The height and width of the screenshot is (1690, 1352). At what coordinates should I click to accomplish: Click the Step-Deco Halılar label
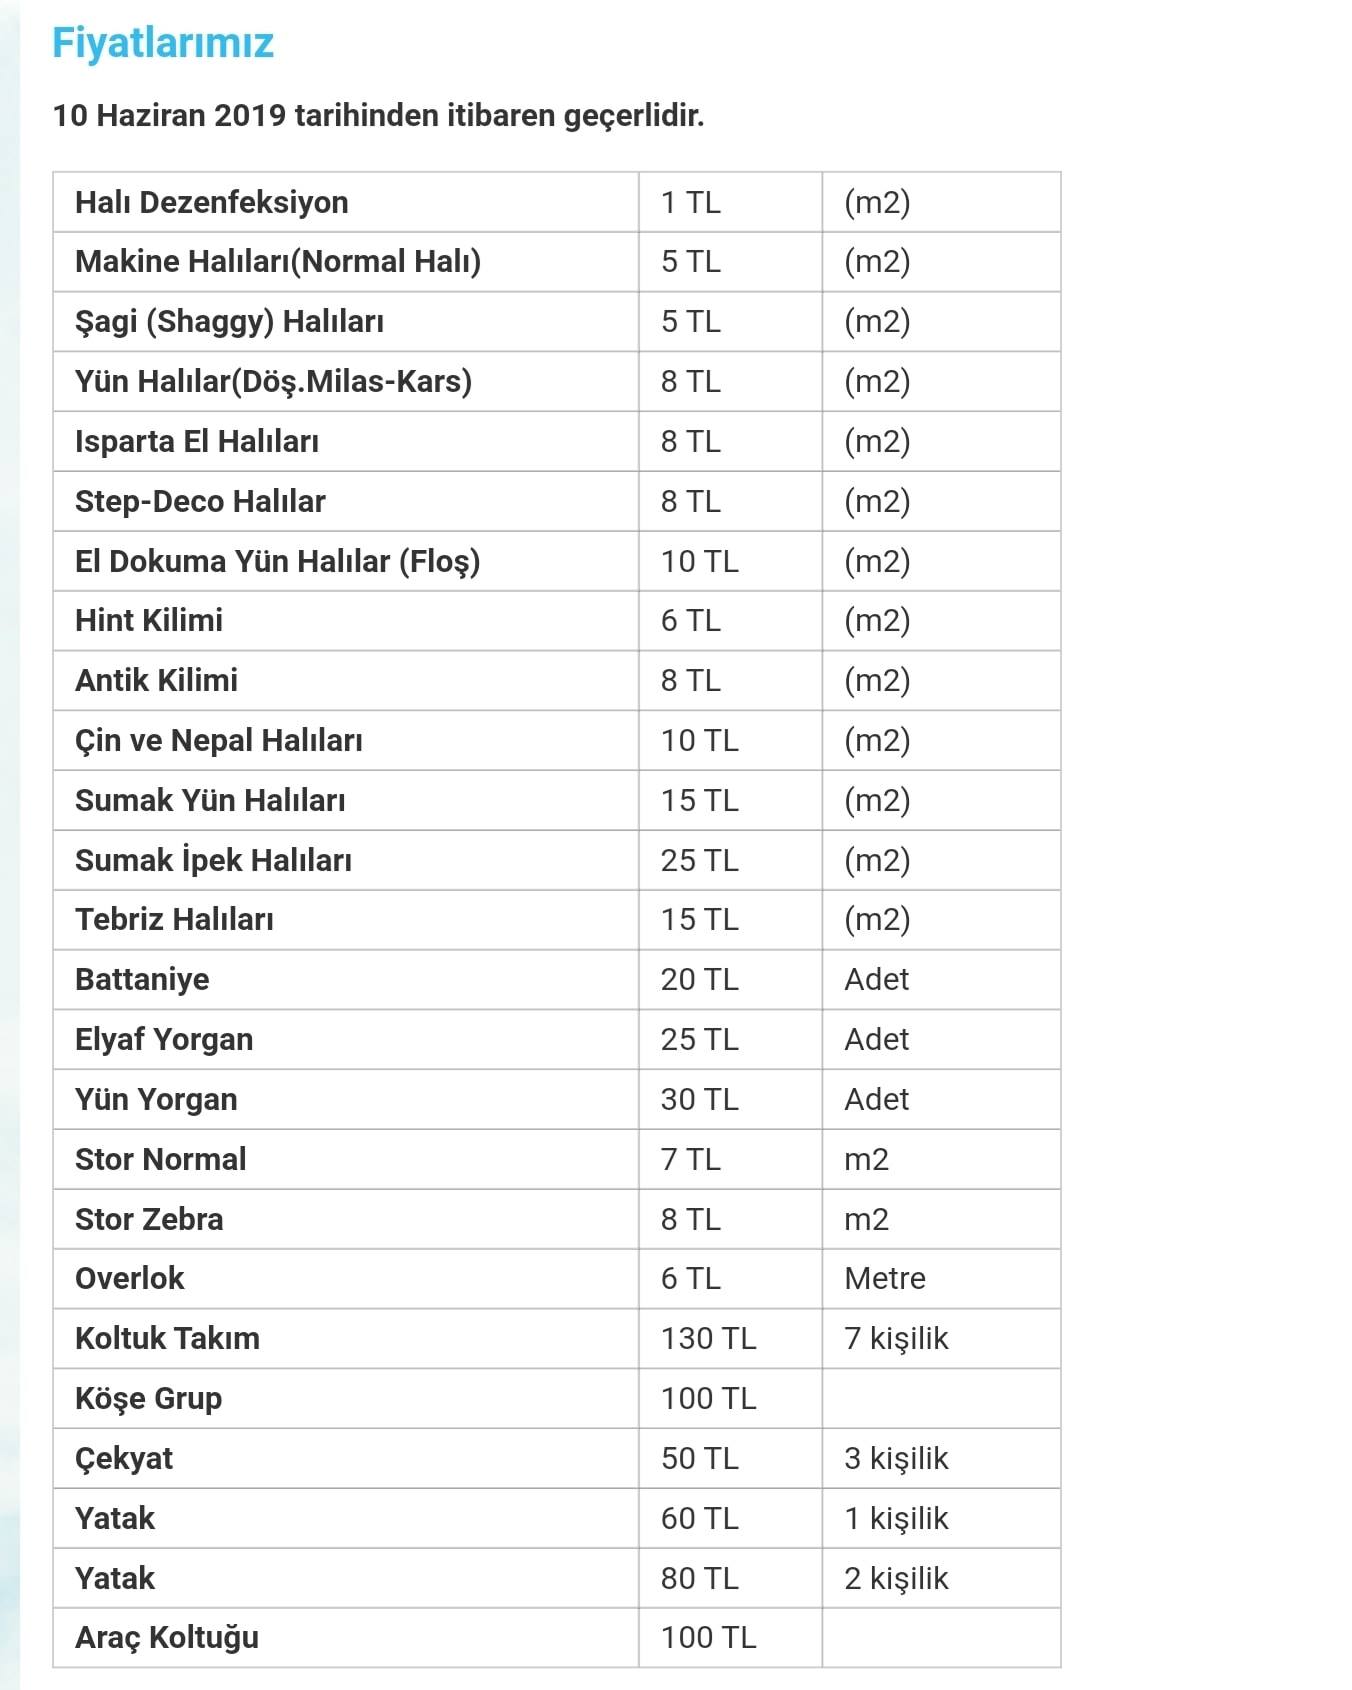pyautogui.click(x=200, y=501)
